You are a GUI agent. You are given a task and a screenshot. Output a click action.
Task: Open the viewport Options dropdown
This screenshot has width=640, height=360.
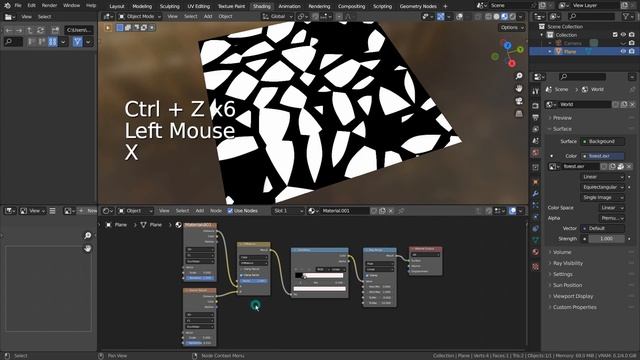[511, 27]
